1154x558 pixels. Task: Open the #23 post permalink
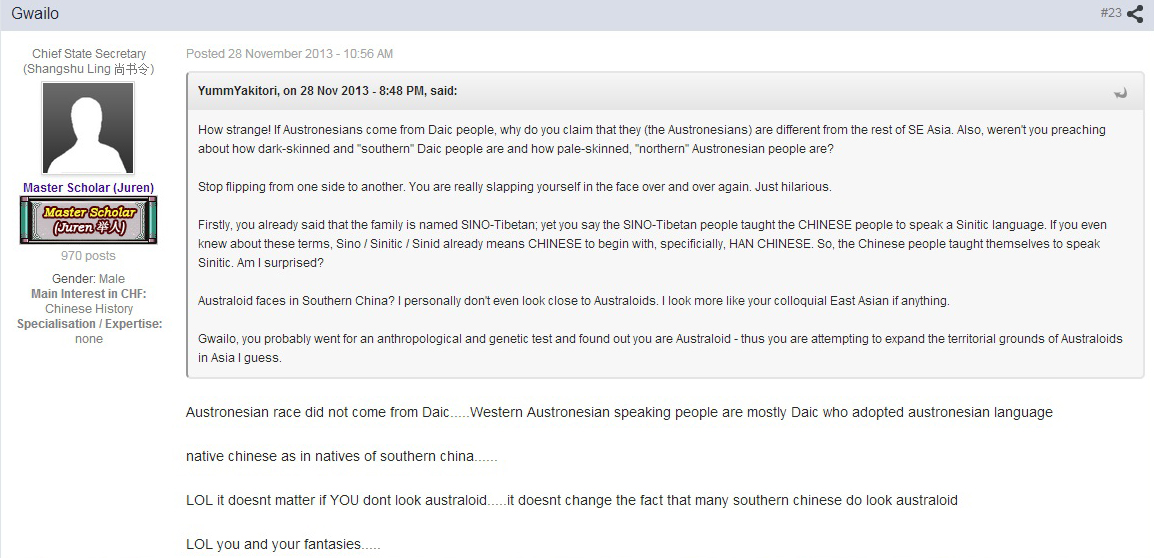point(1111,13)
